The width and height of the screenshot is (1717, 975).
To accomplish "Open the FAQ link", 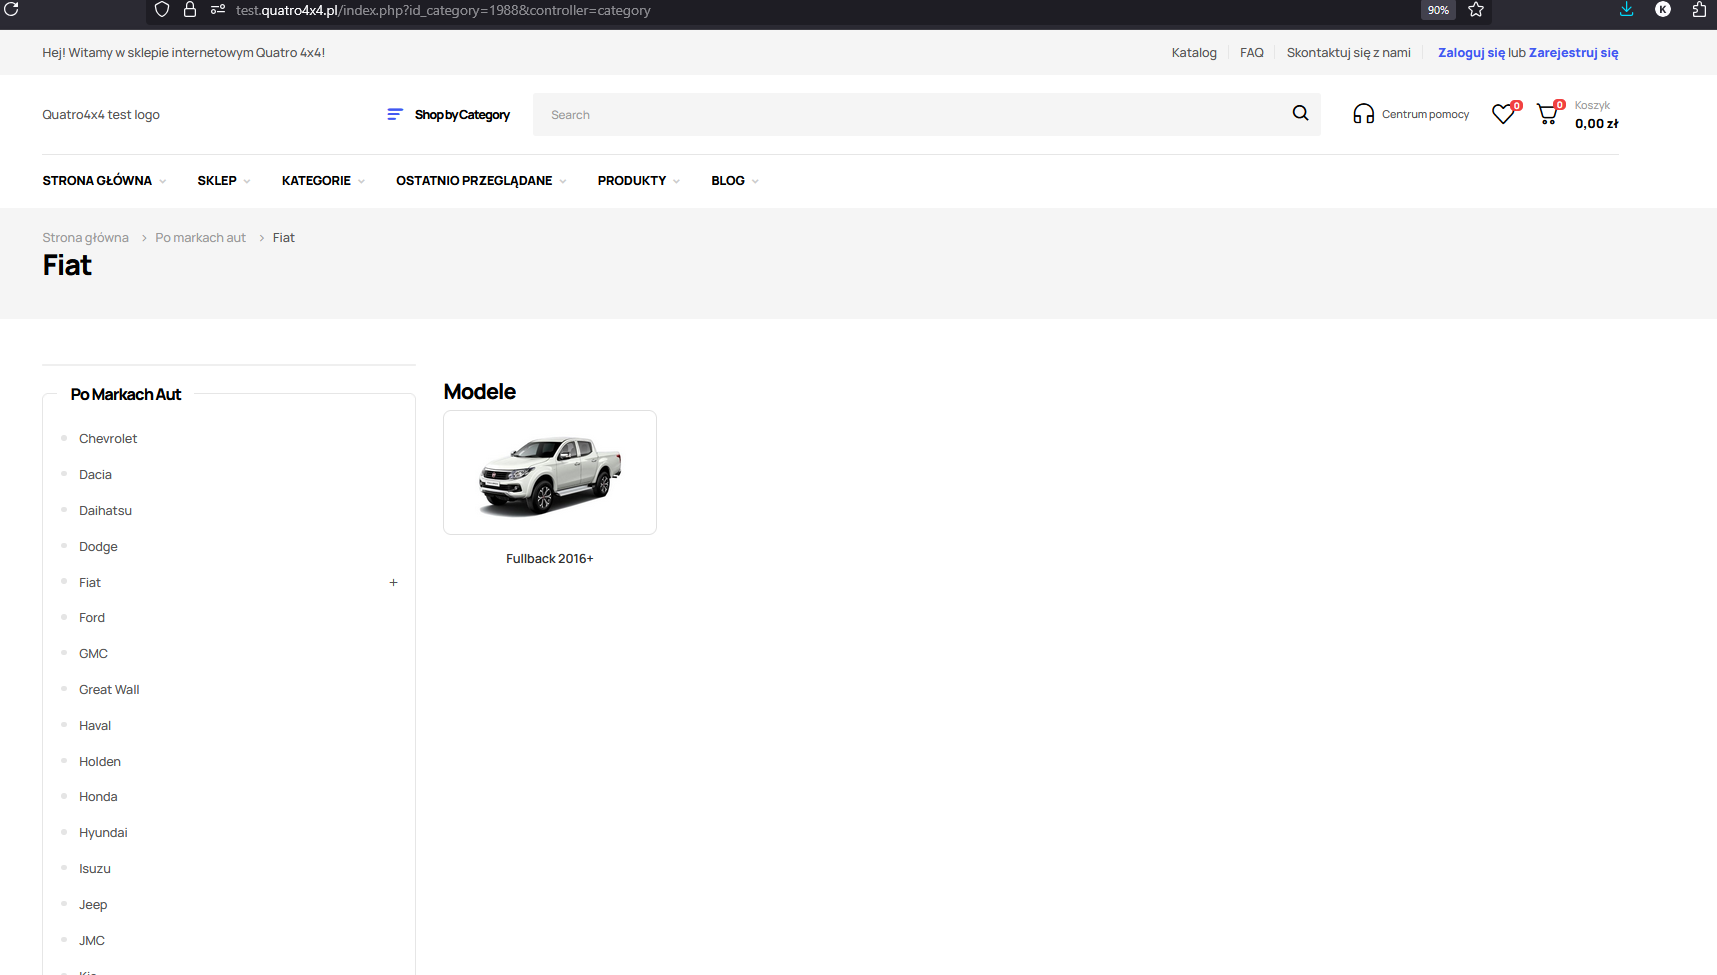I will (x=1252, y=53).
